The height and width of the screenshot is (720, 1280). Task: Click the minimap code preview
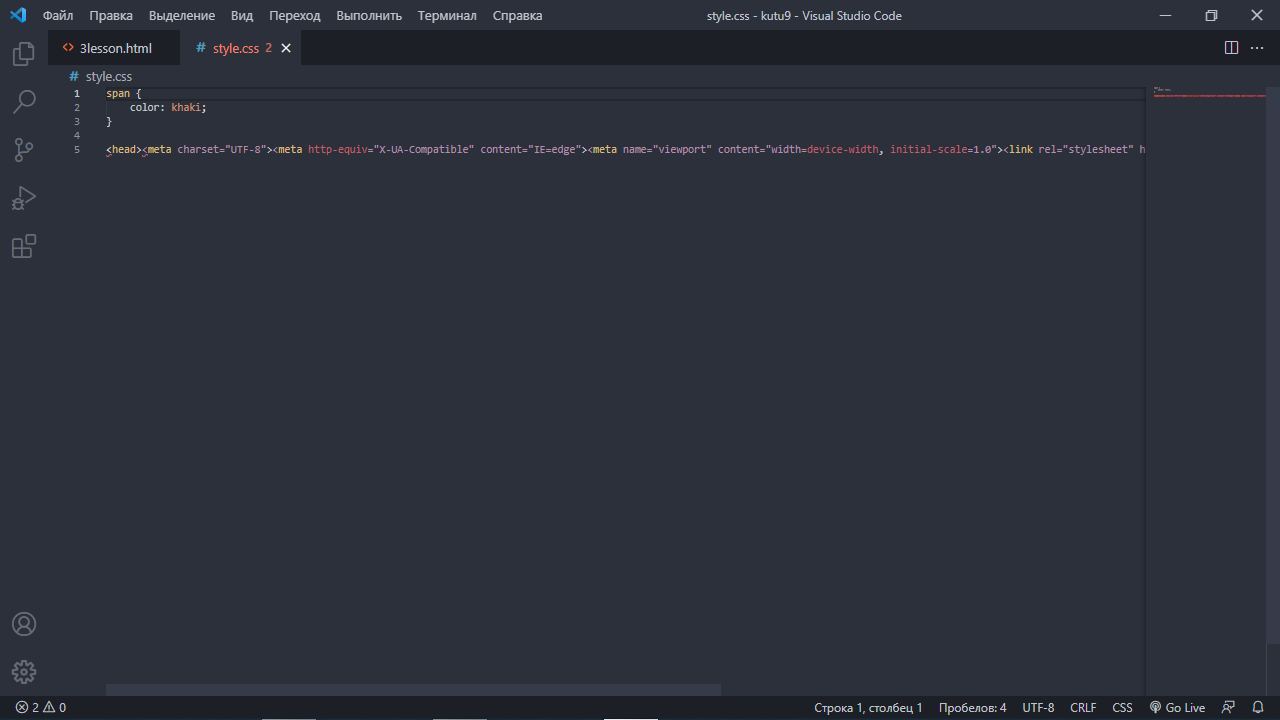[1209, 92]
